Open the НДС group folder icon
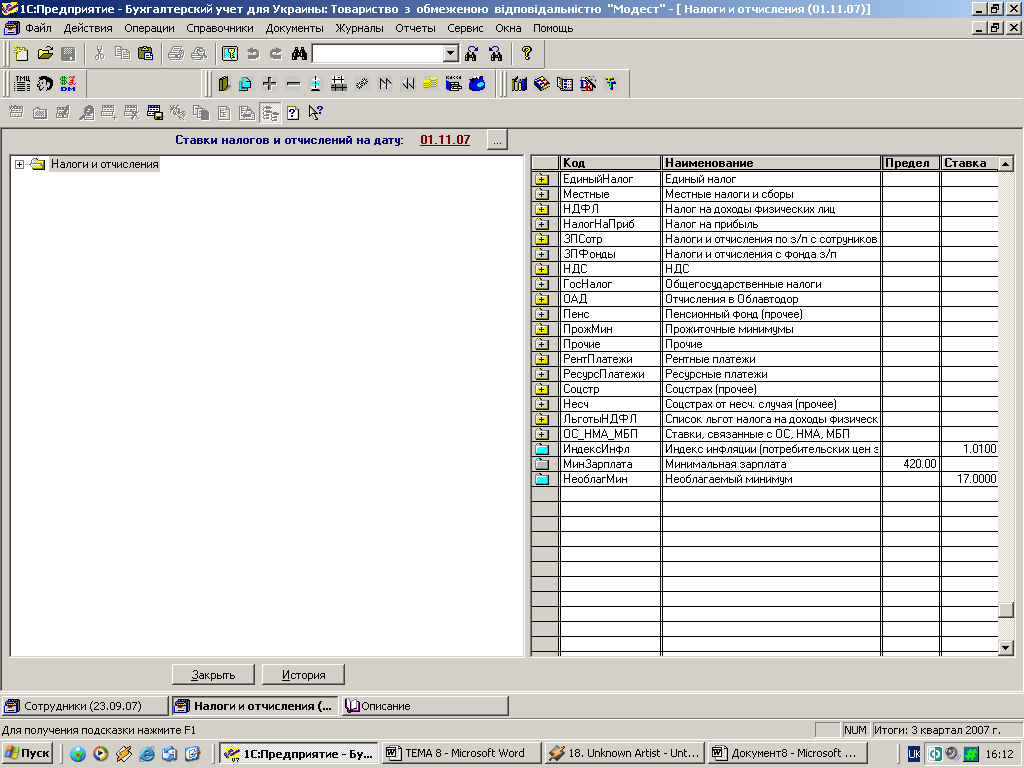The width and height of the screenshot is (1024, 768). pyautogui.click(x=541, y=269)
